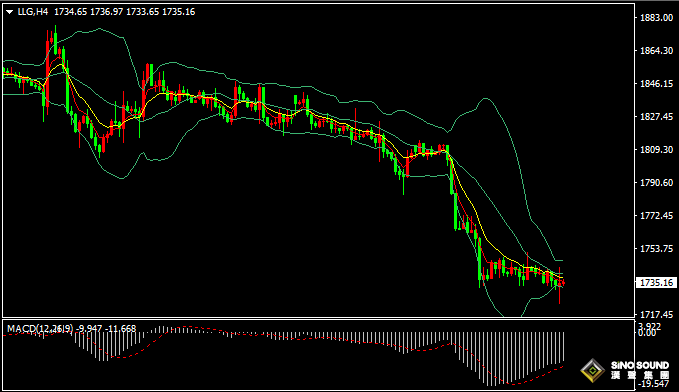The image size is (679, 392).
Task: Select the 1809.30 price axis label
Action: pyautogui.click(x=656, y=149)
